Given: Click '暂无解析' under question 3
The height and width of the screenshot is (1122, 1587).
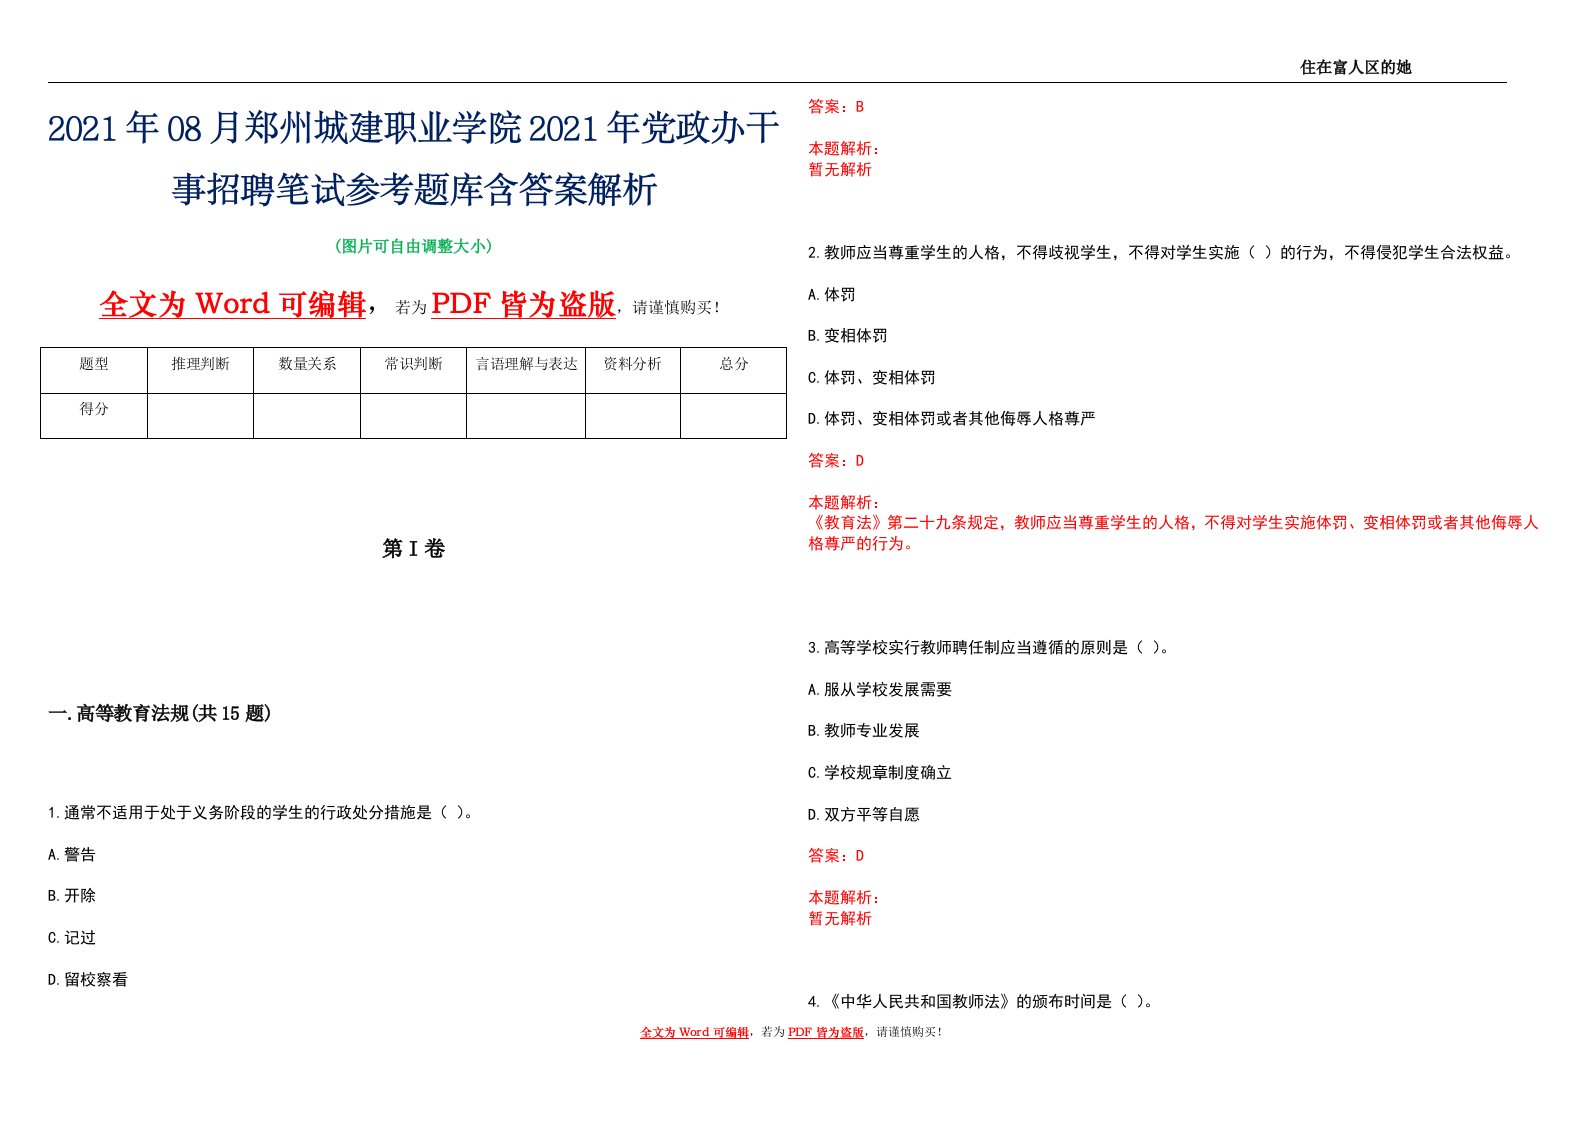Looking at the screenshot, I should (840, 919).
